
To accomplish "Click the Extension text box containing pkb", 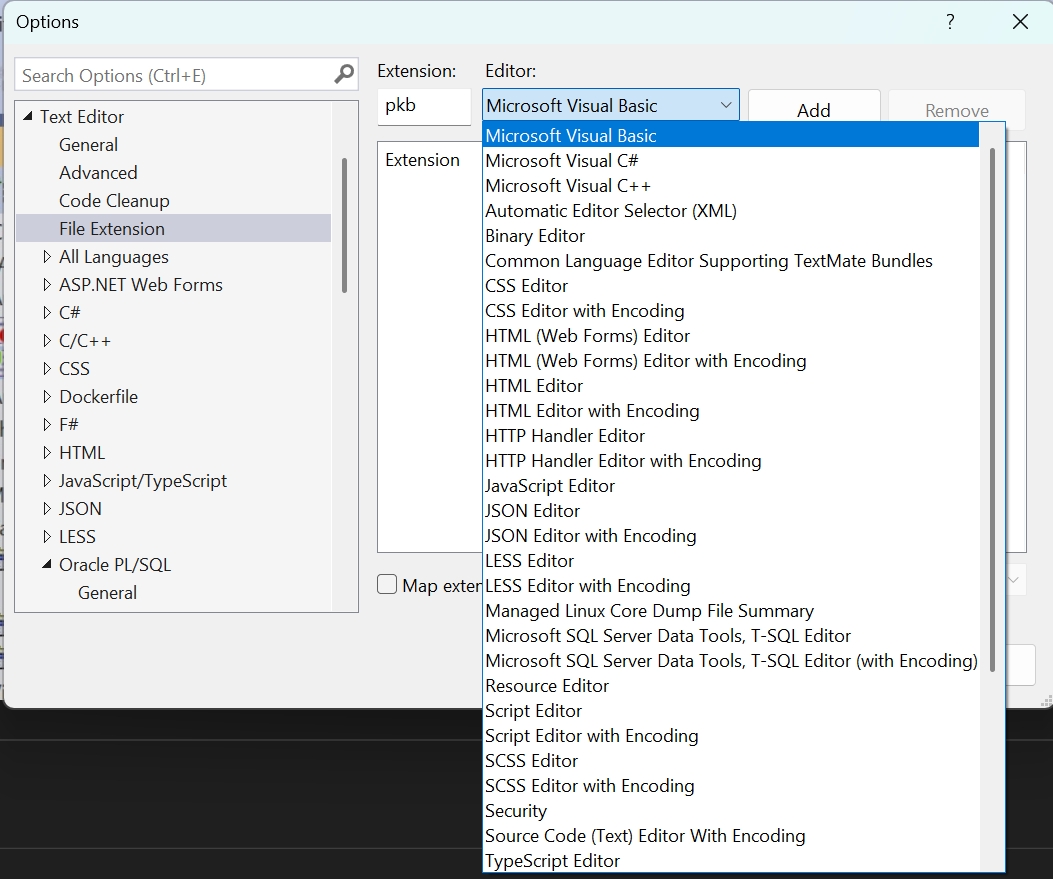I will [x=424, y=106].
